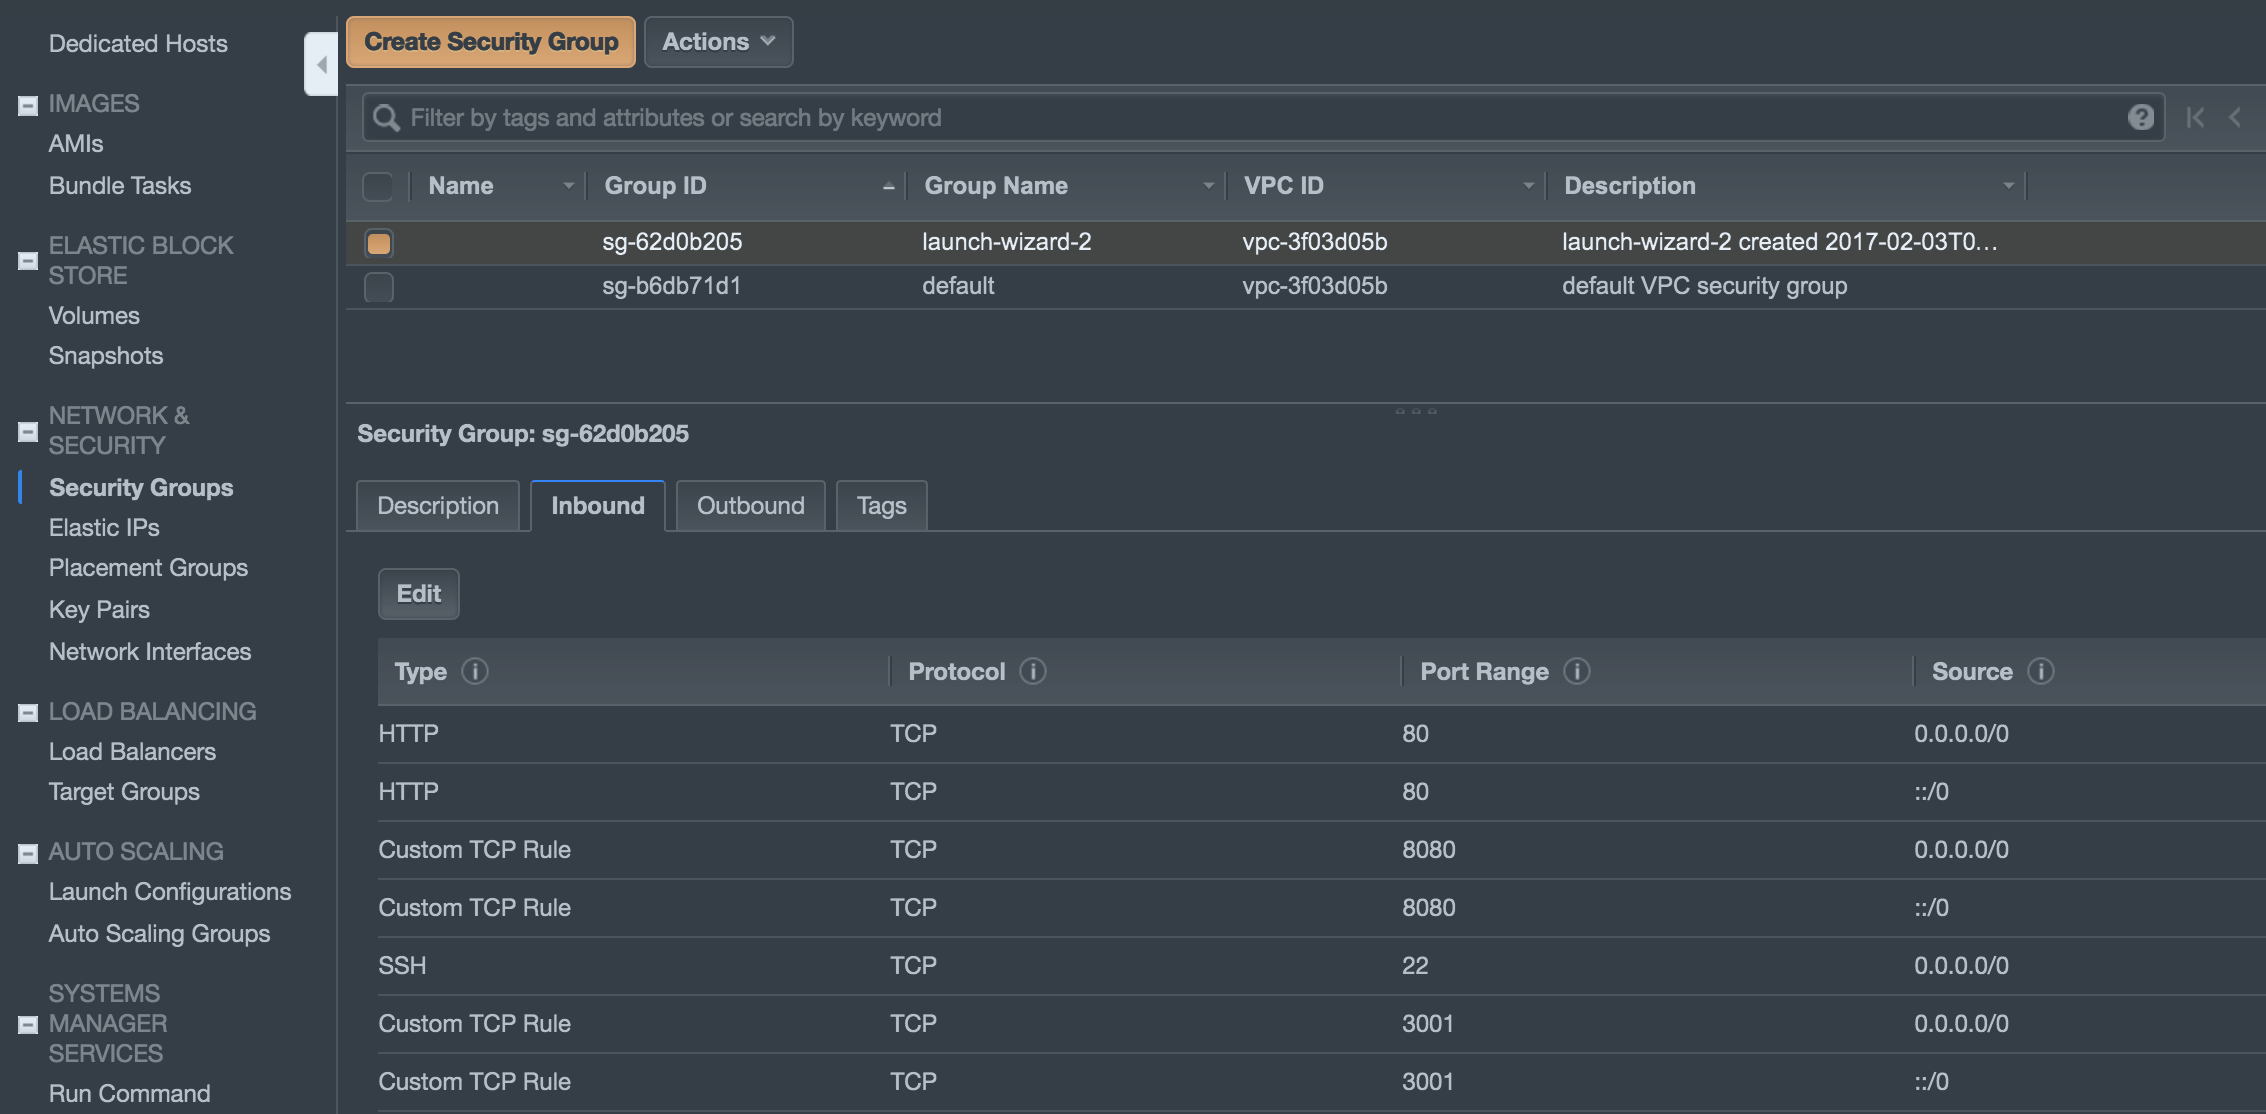Open Description column dropdown arrow
Screen dimensions: 2266x1114
2008,186
